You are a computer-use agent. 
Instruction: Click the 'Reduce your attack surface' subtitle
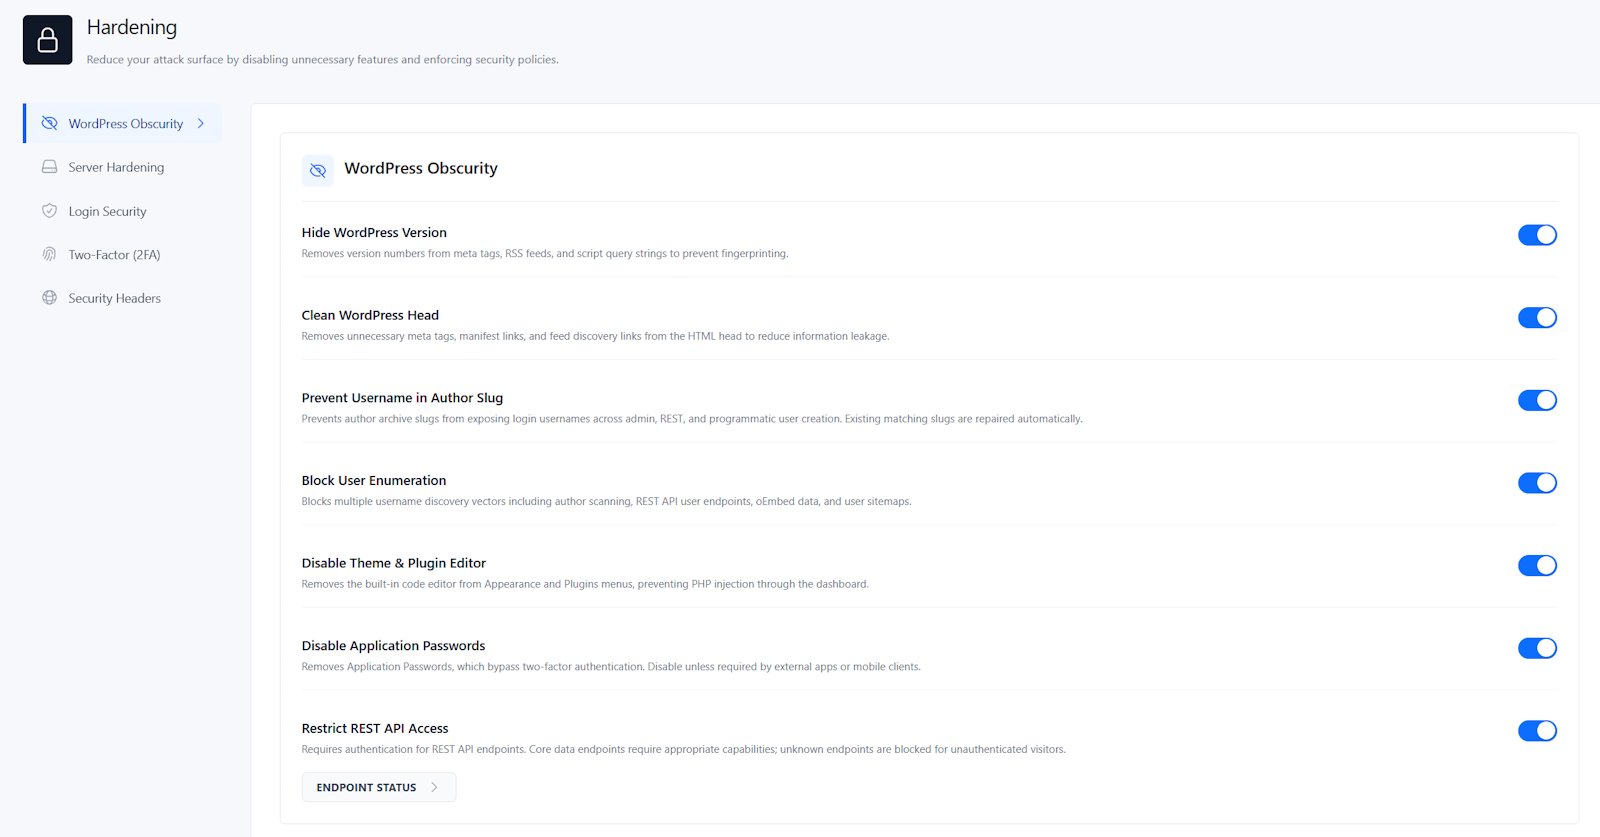(322, 60)
